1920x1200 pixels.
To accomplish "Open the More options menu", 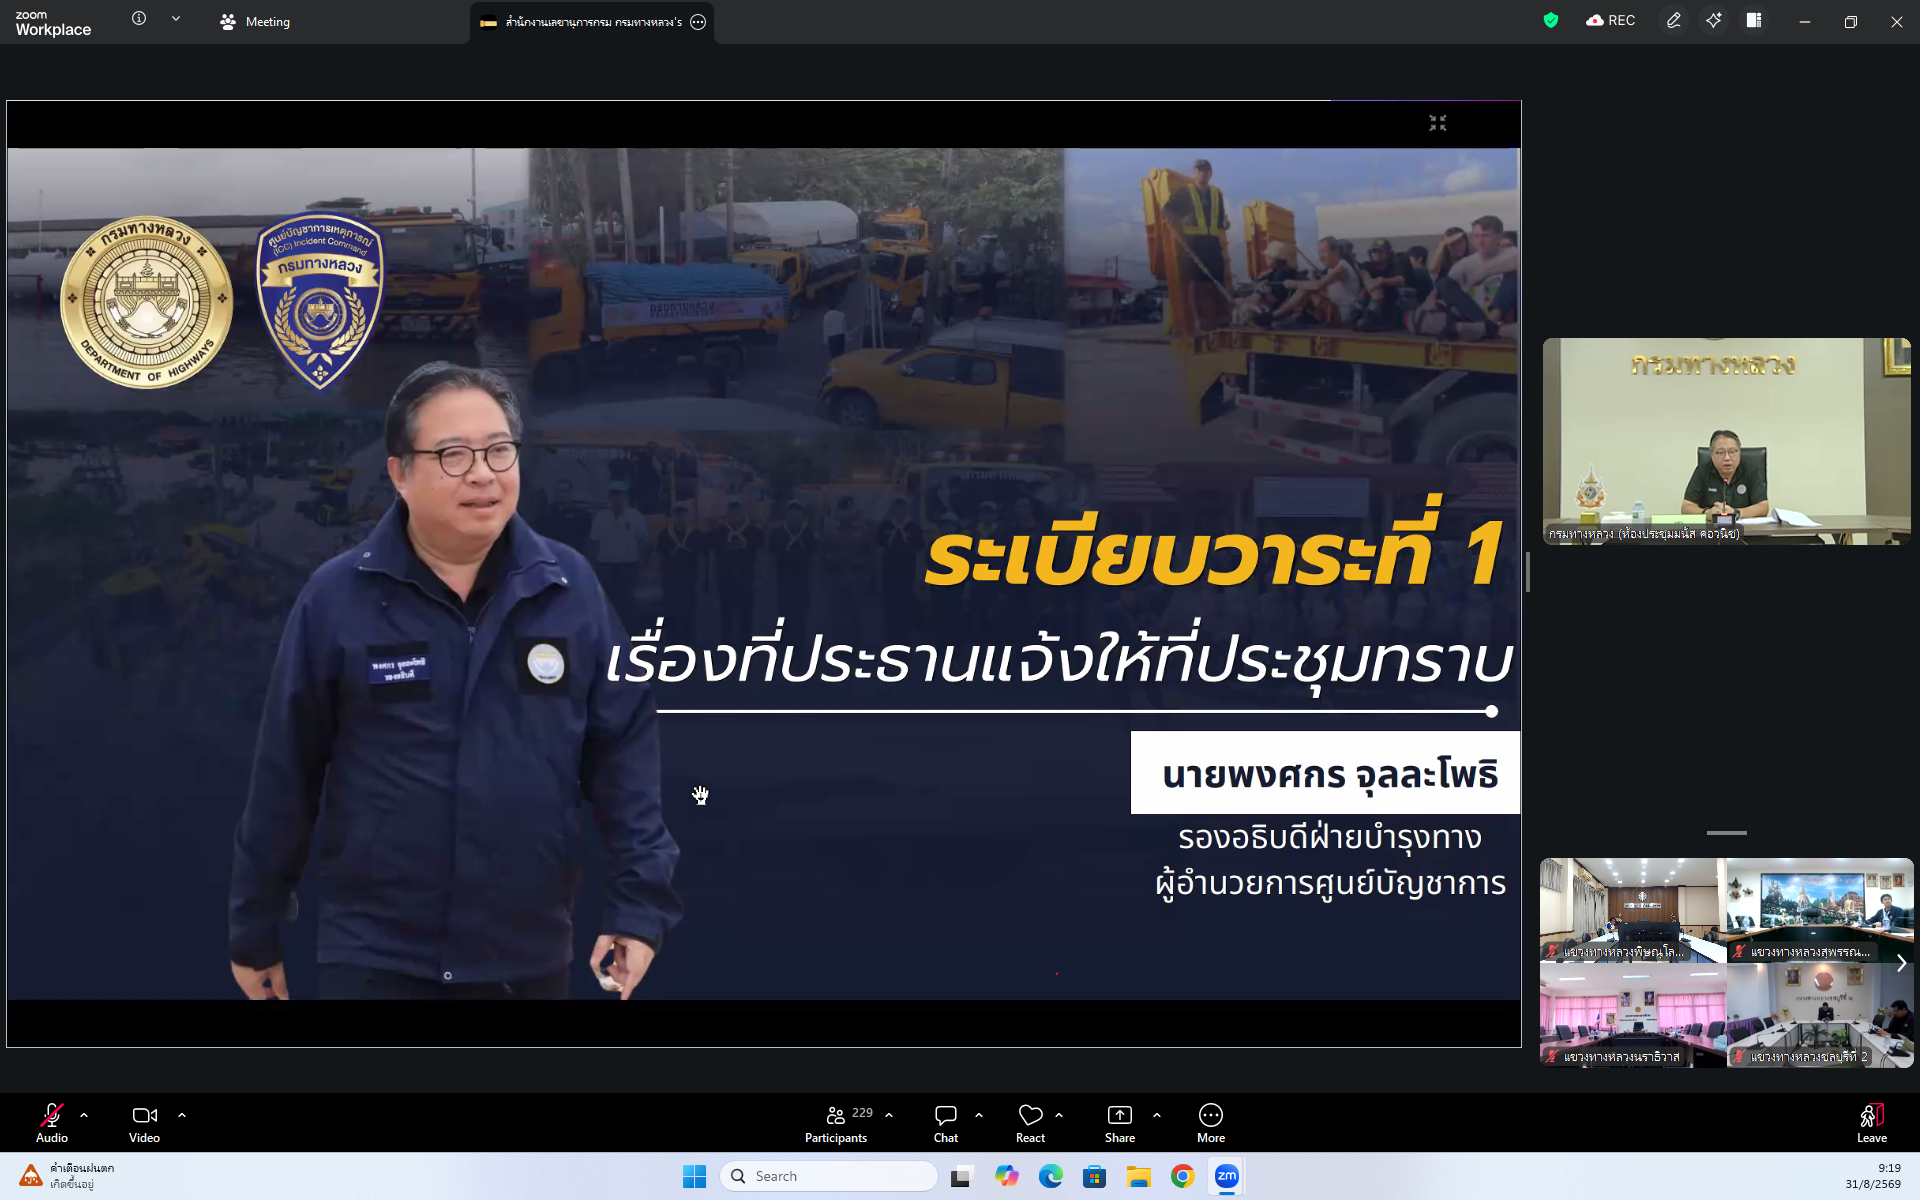I will pyautogui.click(x=1211, y=1122).
